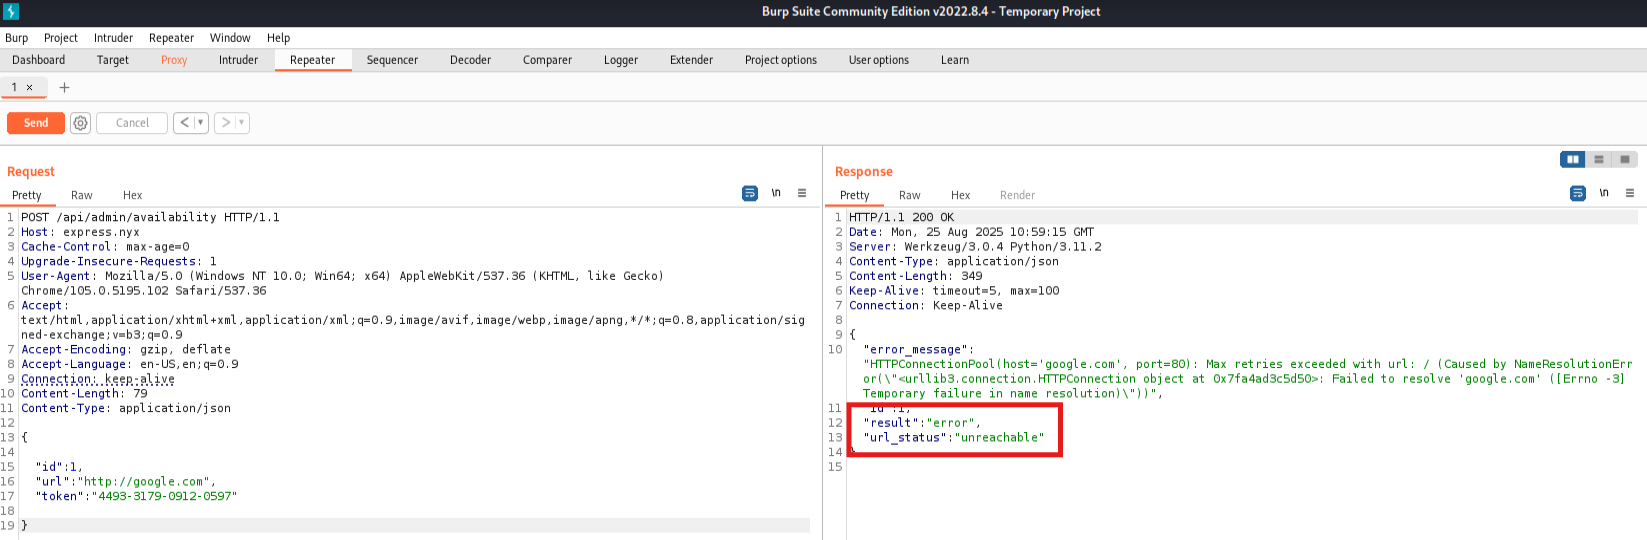The height and width of the screenshot is (540, 1647).
Task: Add a new Repeater tab
Action: pos(64,88)
